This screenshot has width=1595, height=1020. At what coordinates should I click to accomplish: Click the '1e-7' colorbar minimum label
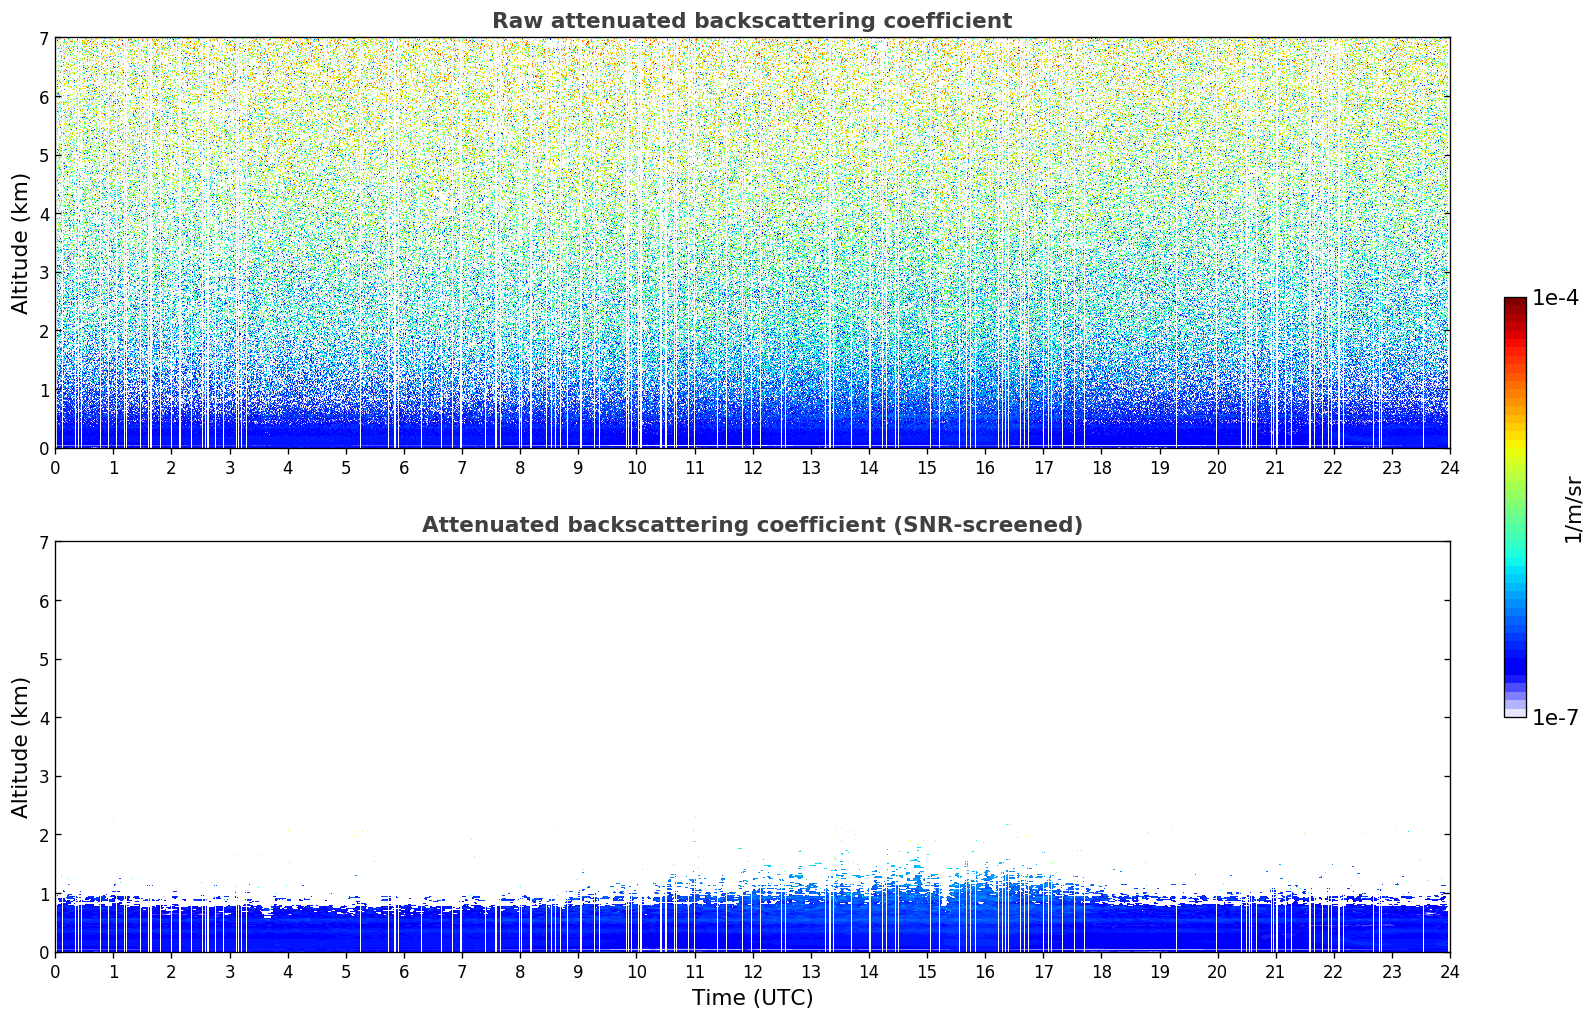[x=1555, y=718]
